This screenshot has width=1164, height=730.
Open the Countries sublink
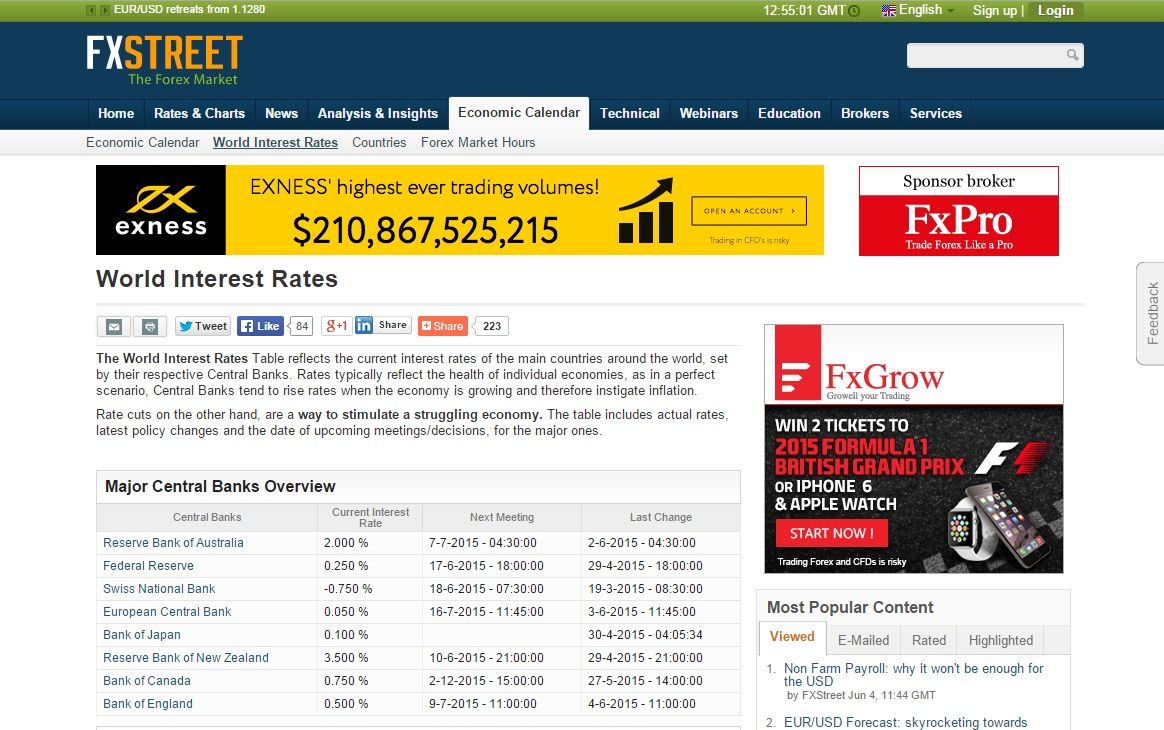(379, 143)
